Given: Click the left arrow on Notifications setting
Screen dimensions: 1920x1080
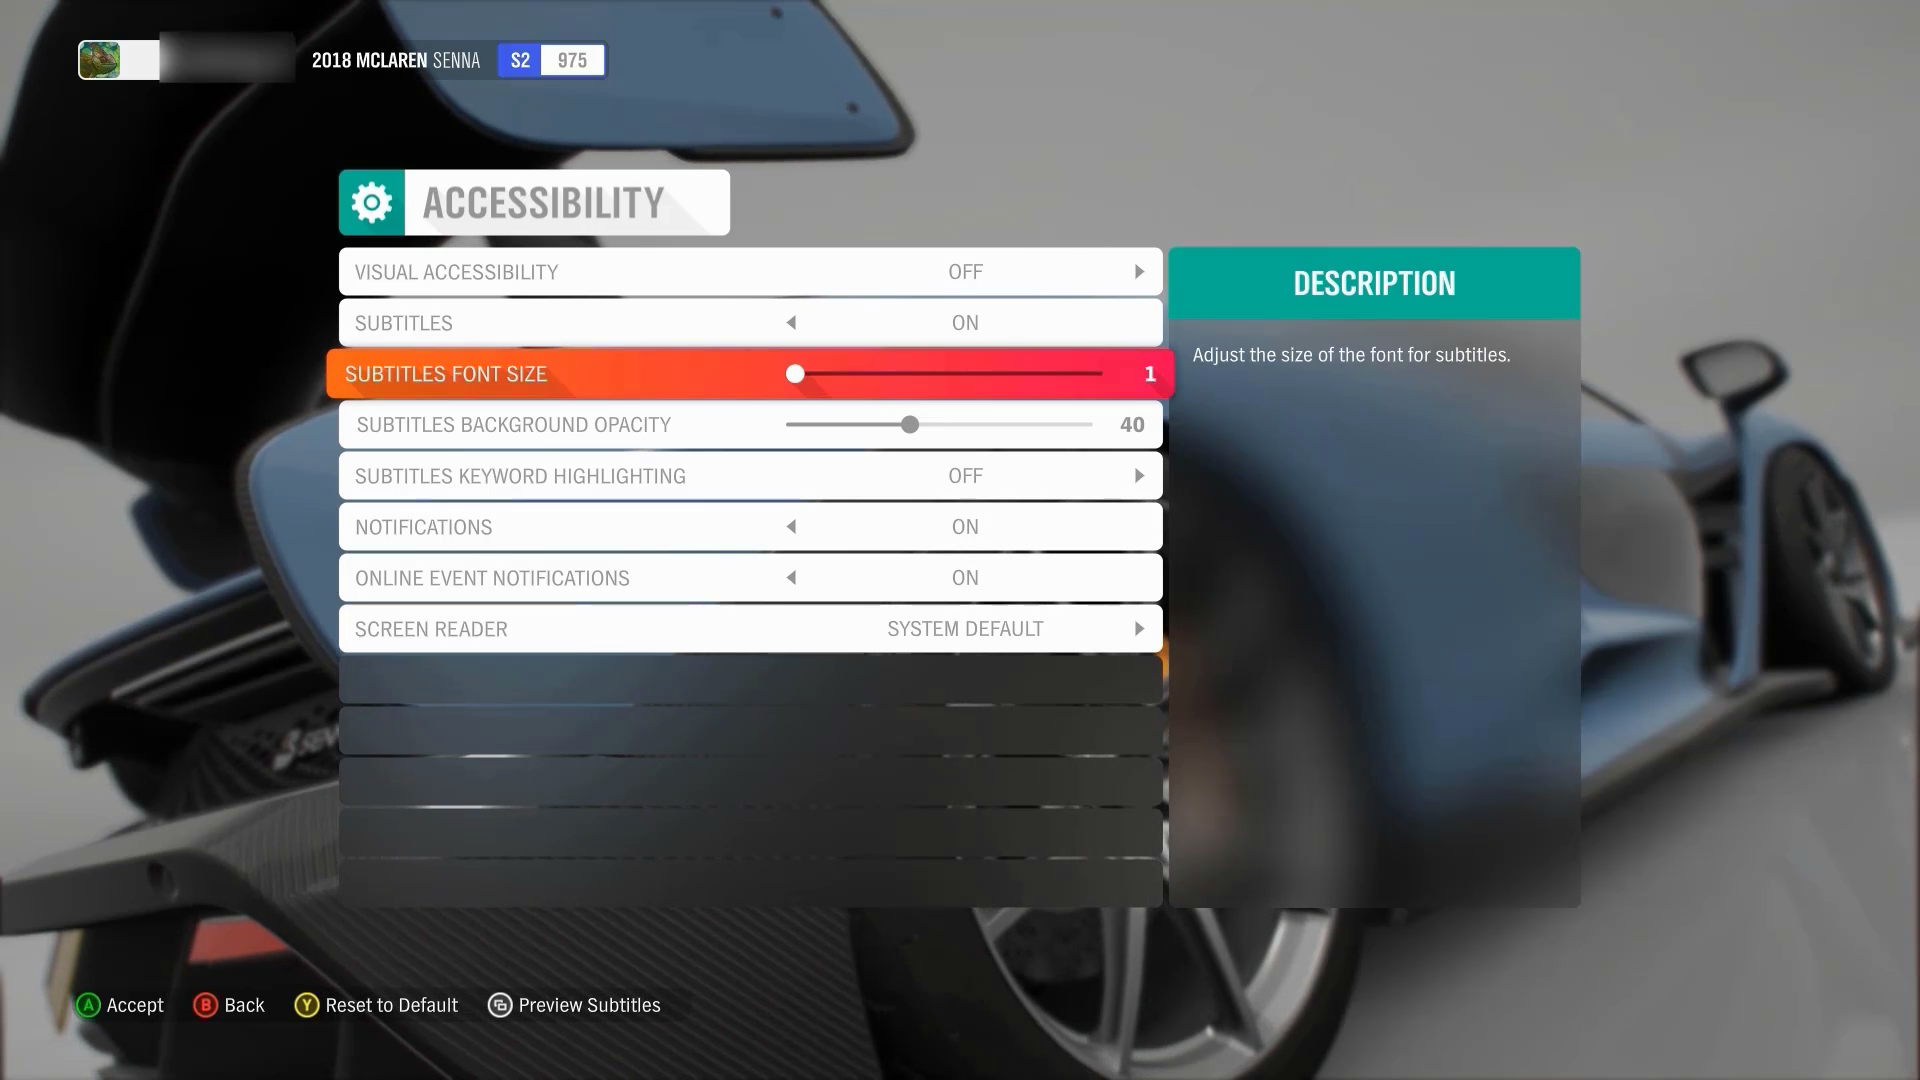Looking at the screenshot, I should click(x=791, y=526).
